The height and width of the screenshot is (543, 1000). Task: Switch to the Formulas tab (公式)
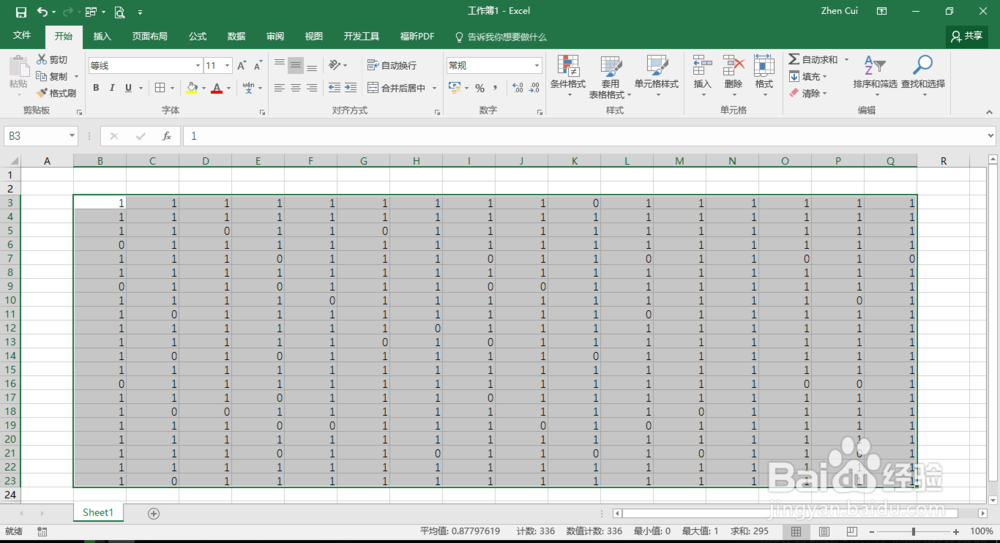point(198,36)
